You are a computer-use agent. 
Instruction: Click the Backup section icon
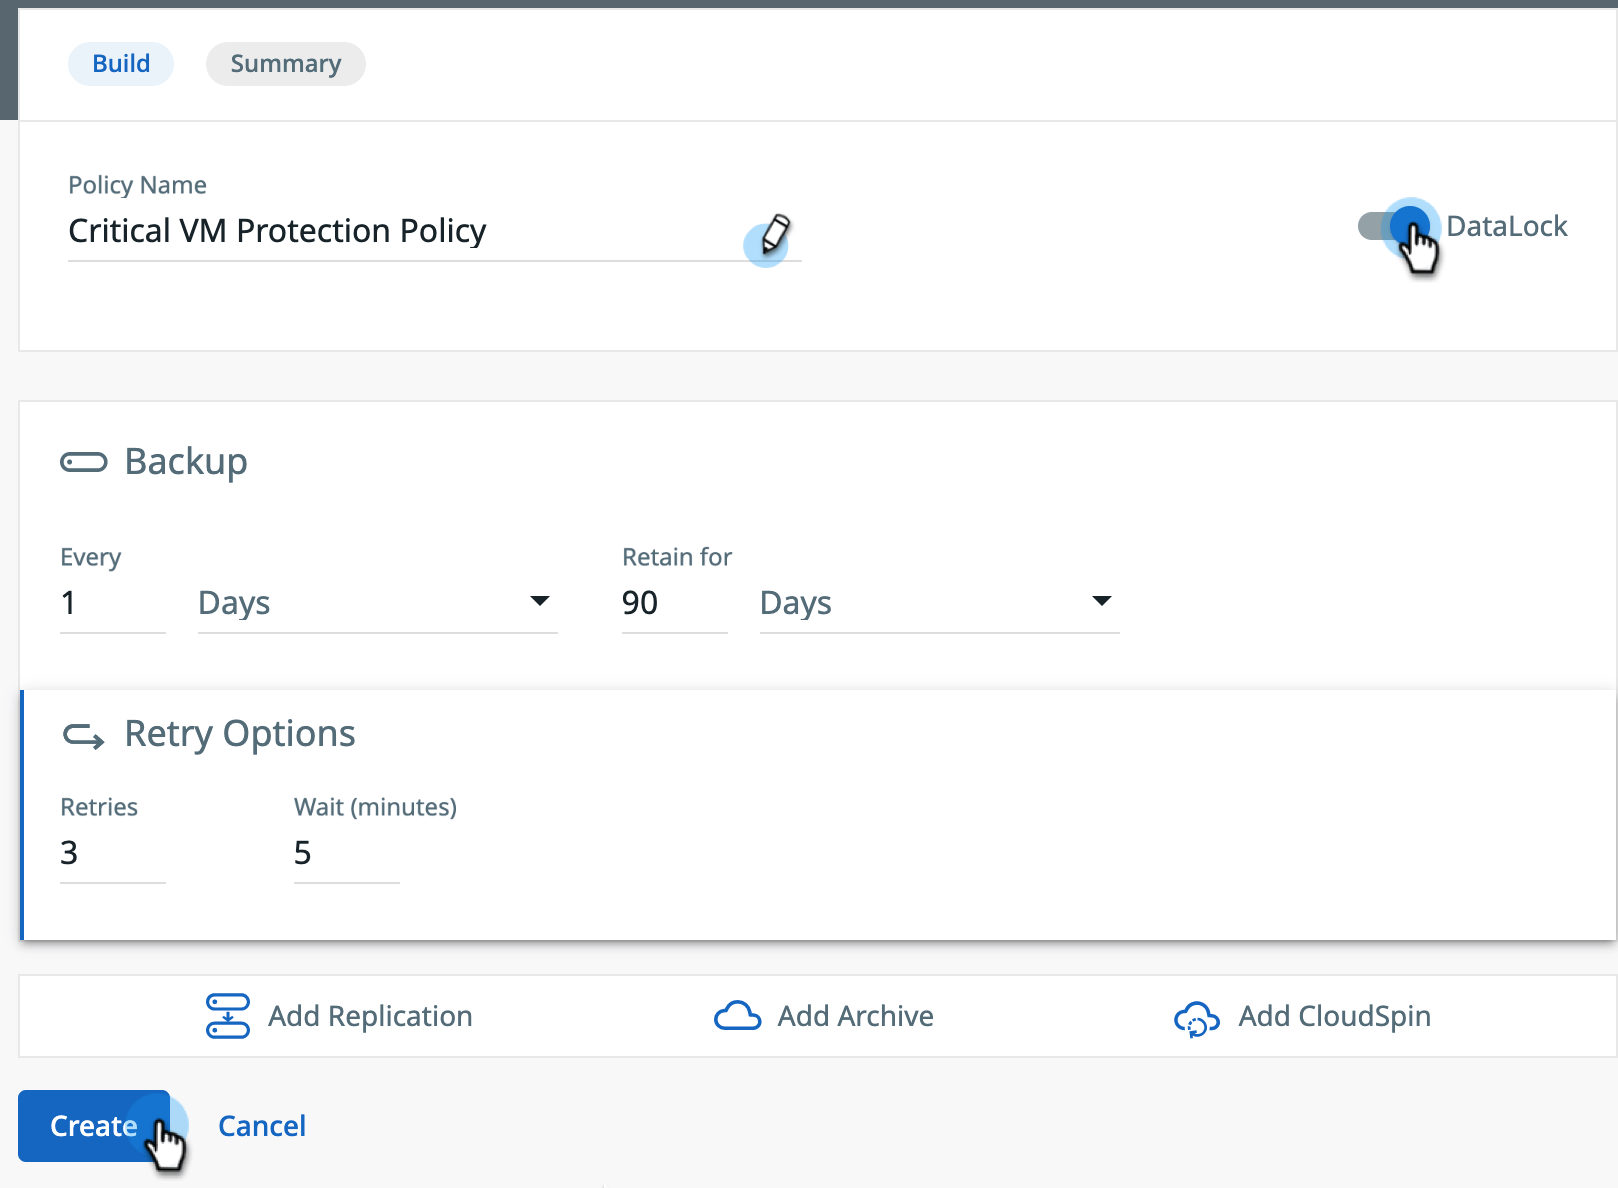[84, 462]
